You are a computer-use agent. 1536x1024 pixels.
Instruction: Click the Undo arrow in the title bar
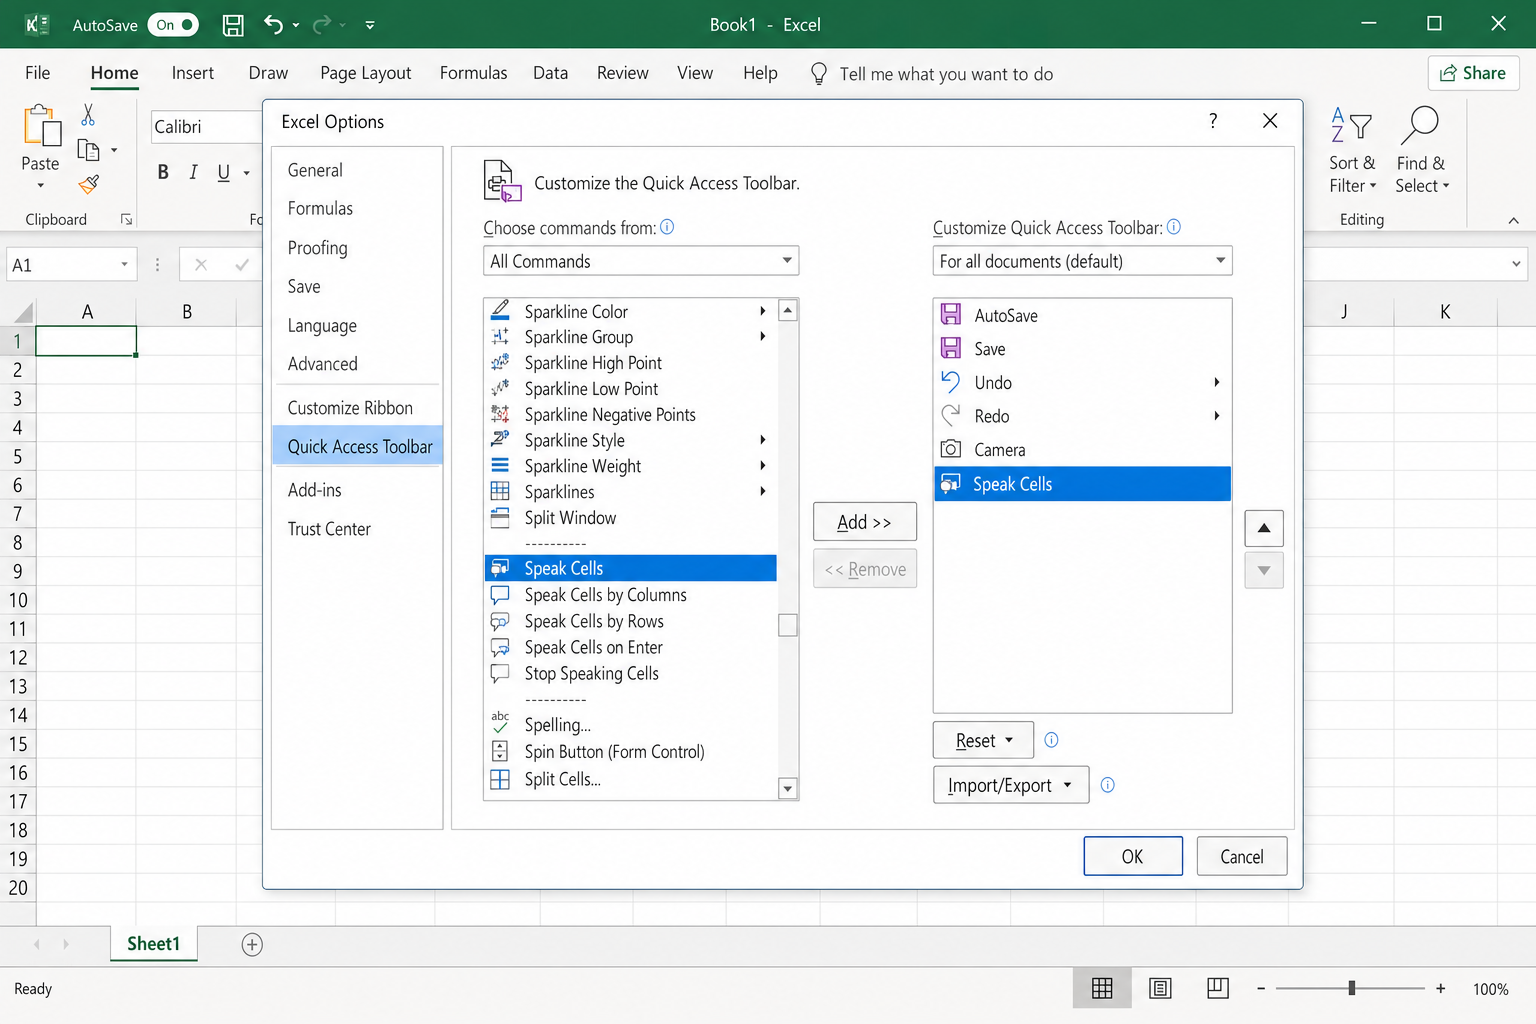273,25
